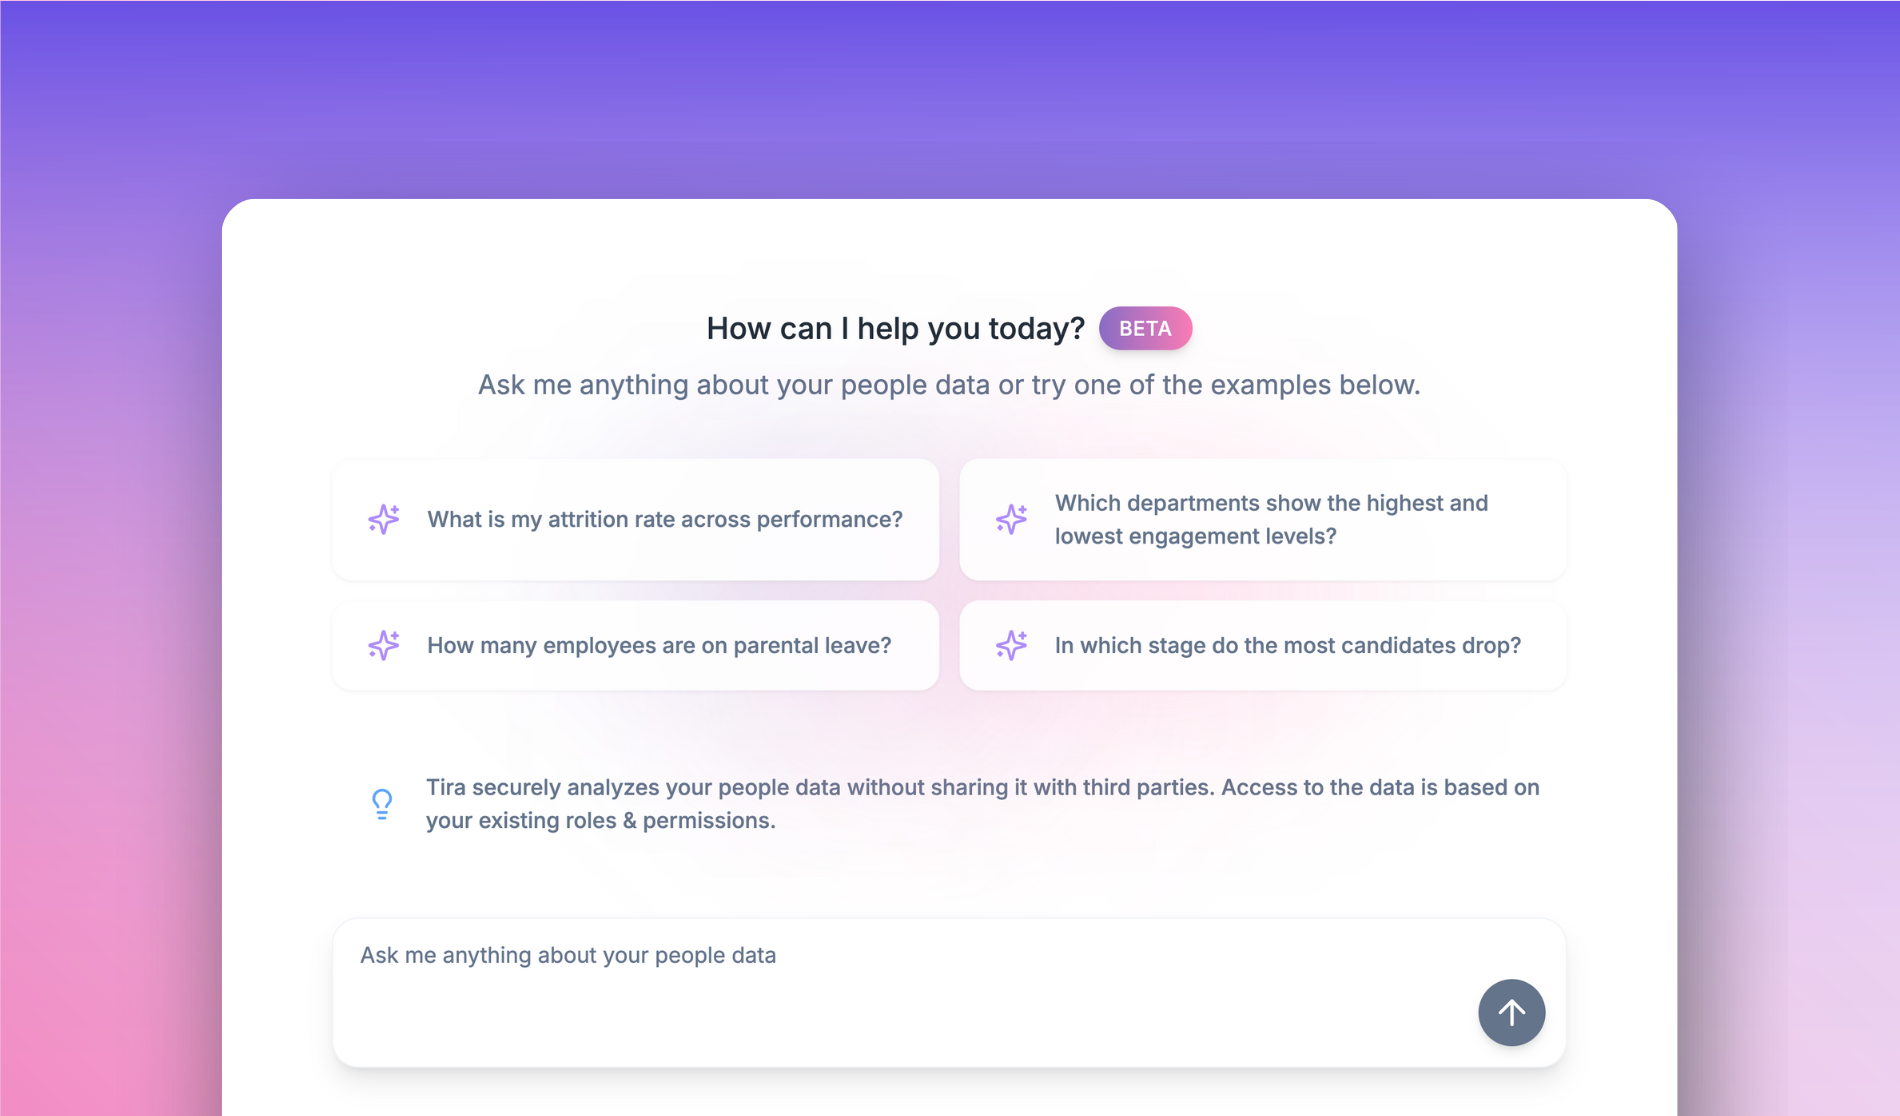Click the purple gradient background above the panel
Image resolution: width=1900 pixels, height=1116 pixels.
coord(950,100)
